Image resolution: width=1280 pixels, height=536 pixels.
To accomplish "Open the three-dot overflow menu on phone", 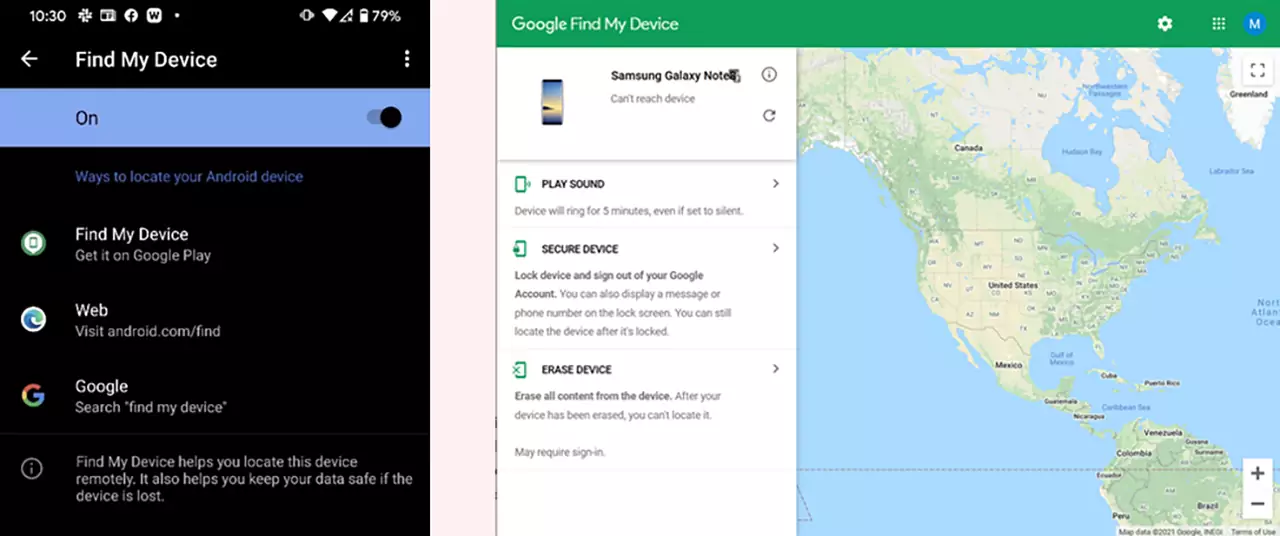I will coord(406,59).
